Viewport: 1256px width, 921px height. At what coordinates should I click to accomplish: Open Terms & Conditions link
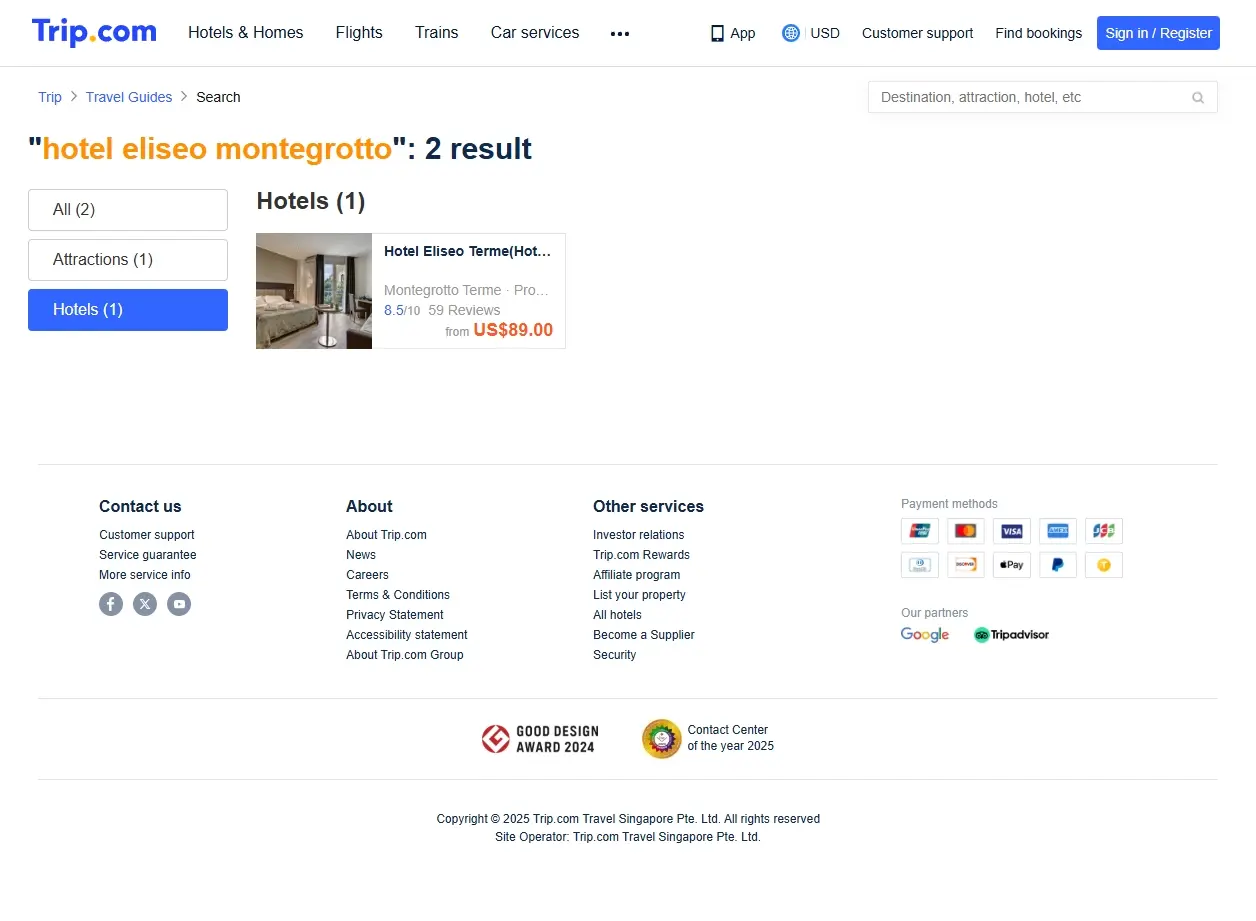coord(398,595)
